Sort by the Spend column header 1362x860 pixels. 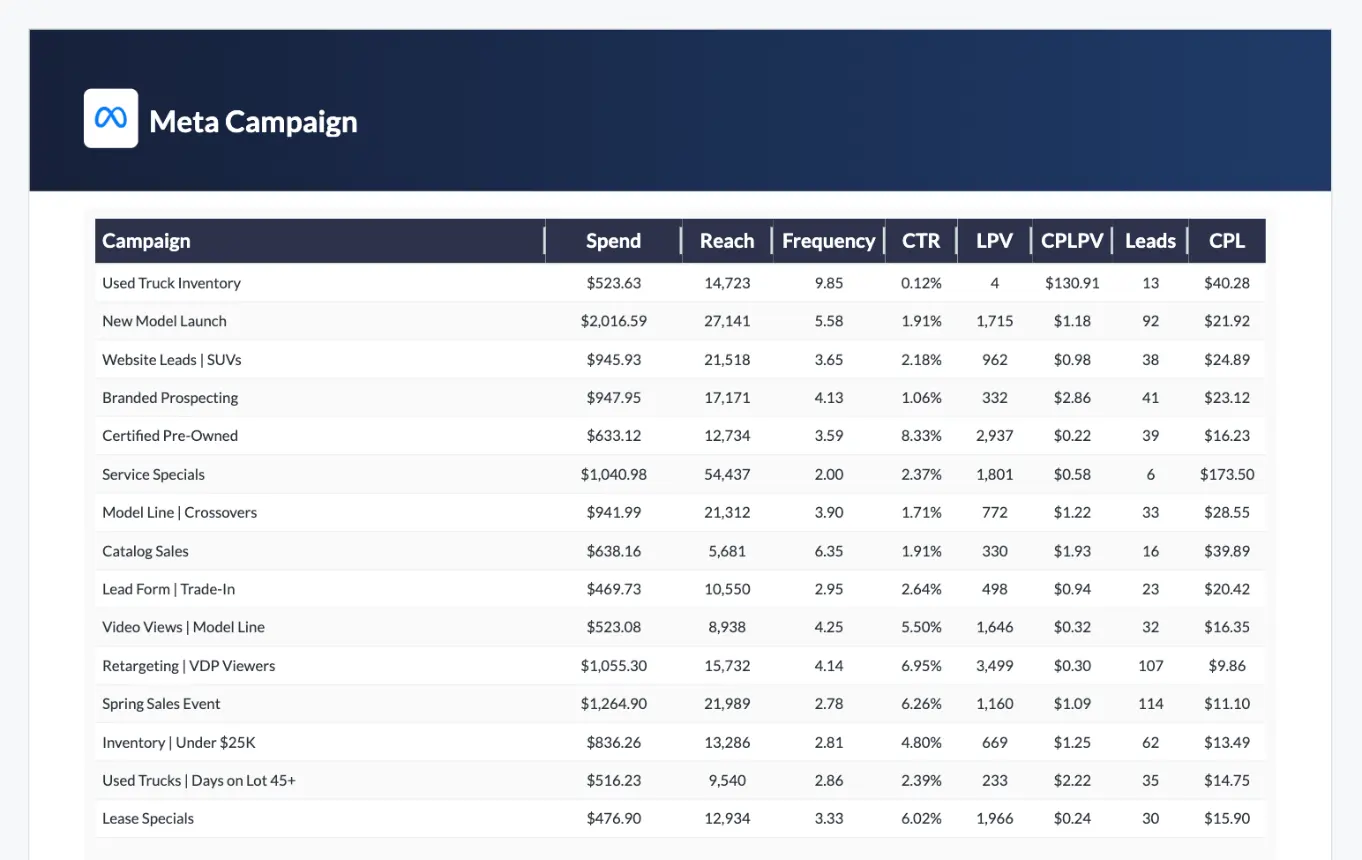click(613, 241)
